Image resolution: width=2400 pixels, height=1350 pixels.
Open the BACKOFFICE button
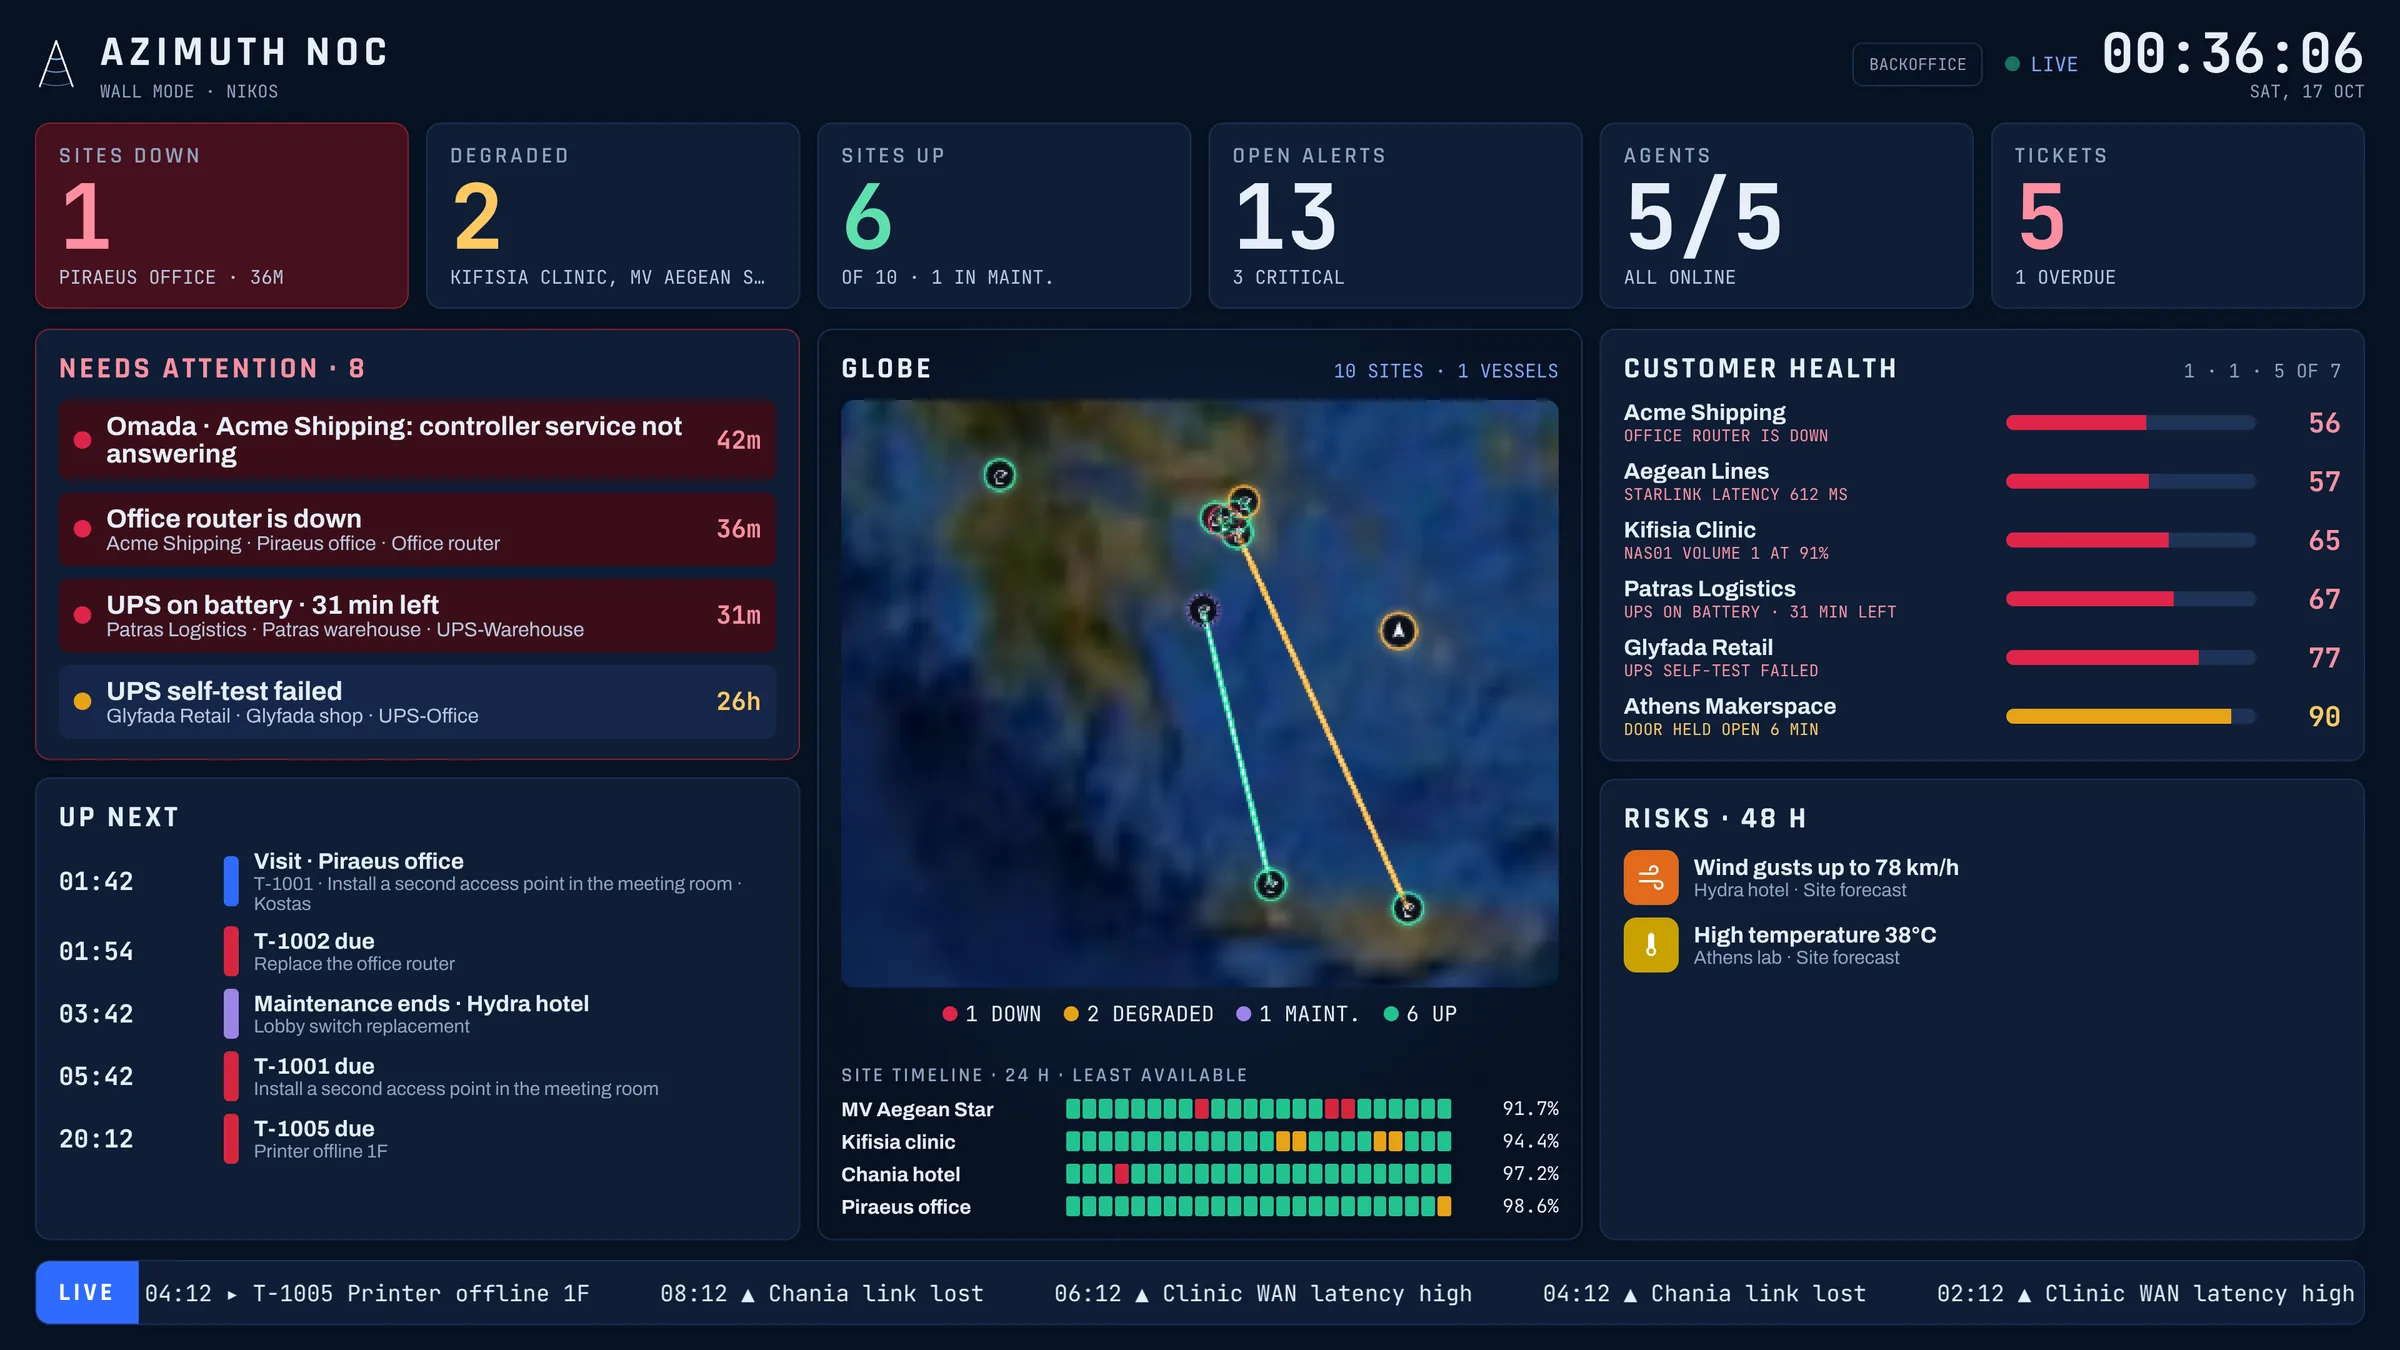tap(1917, 64)
